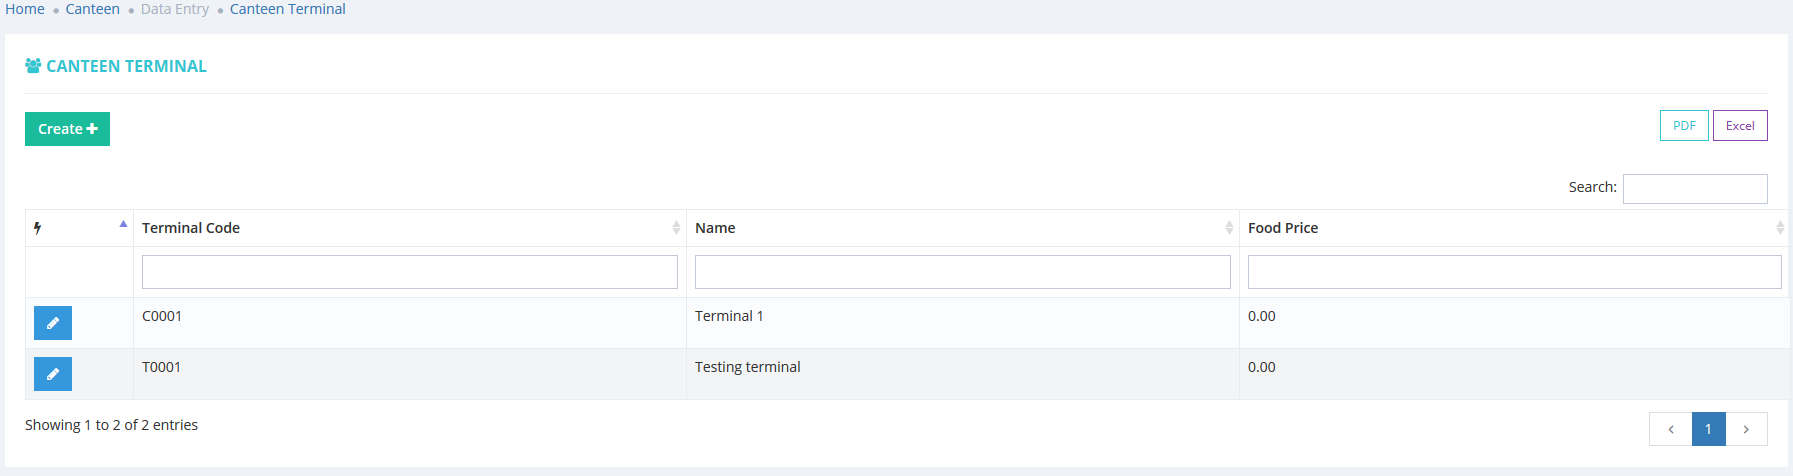Screen dimensions: 1793x476
Task: Click the Name column filter box
Action: pyautogui.click(x=963, y=272)
